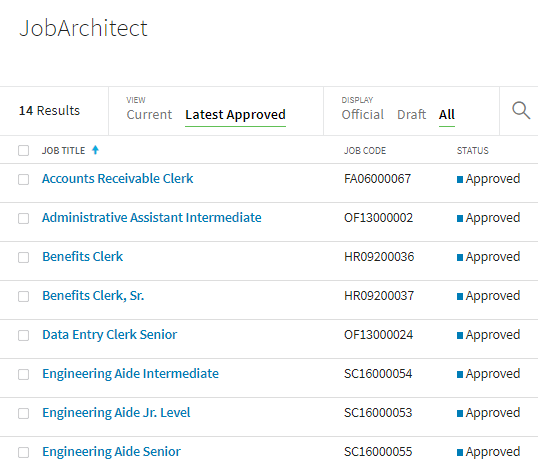Sort by the Job Code column header
538x471 pixels.
pos(365,151)
